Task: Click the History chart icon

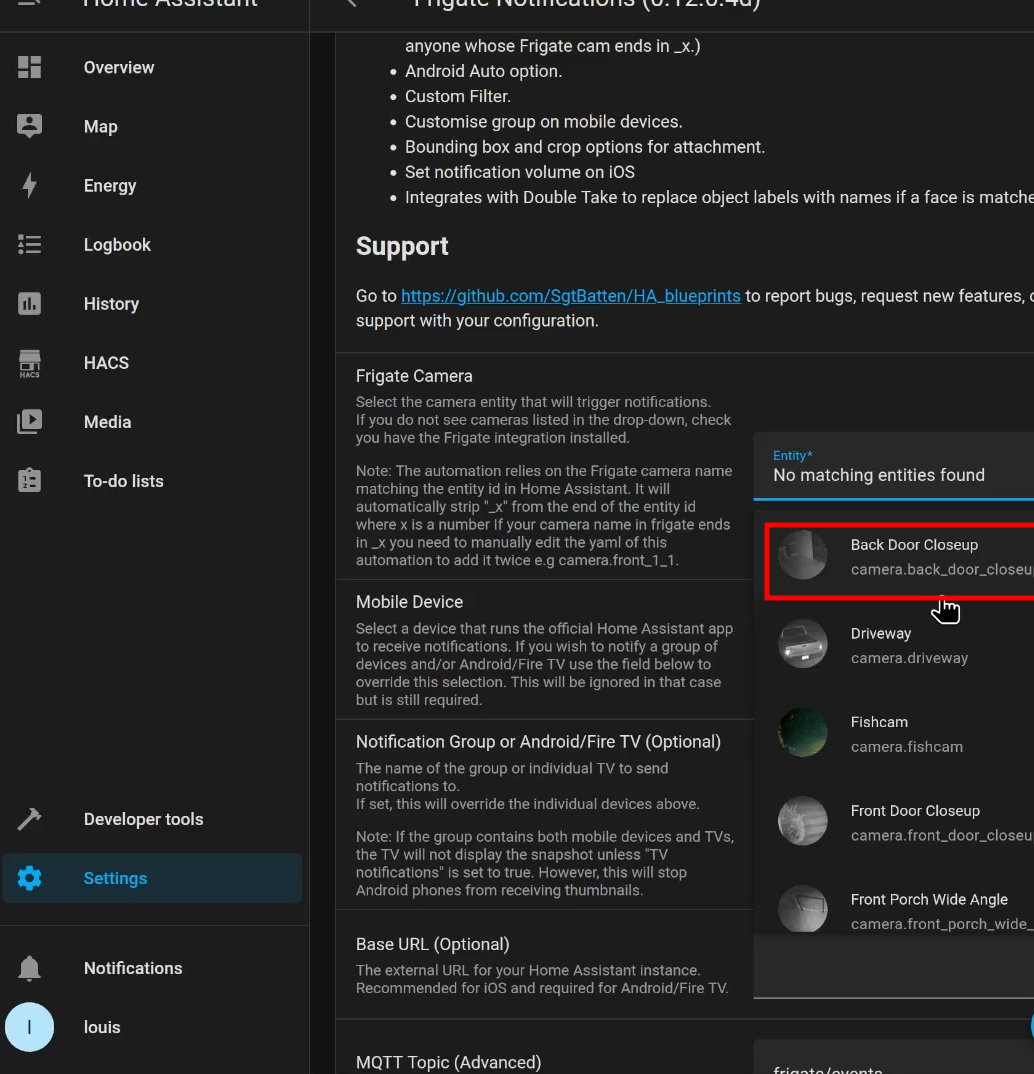Action: [29, 303]
